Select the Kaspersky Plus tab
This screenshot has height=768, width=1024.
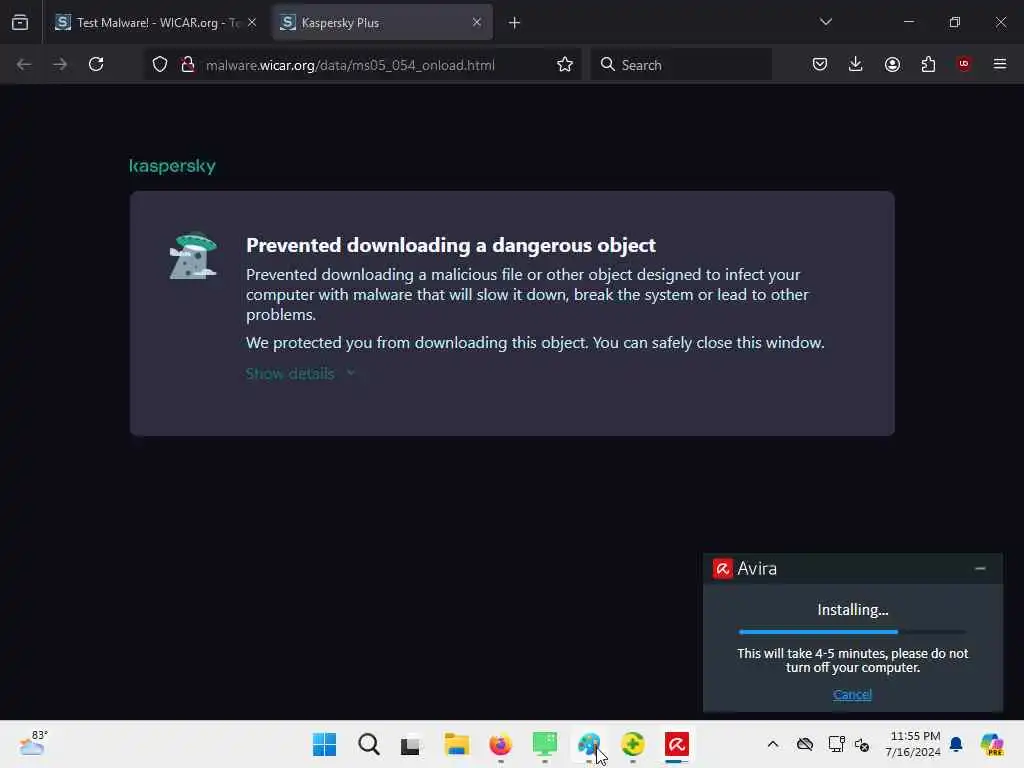382,22
